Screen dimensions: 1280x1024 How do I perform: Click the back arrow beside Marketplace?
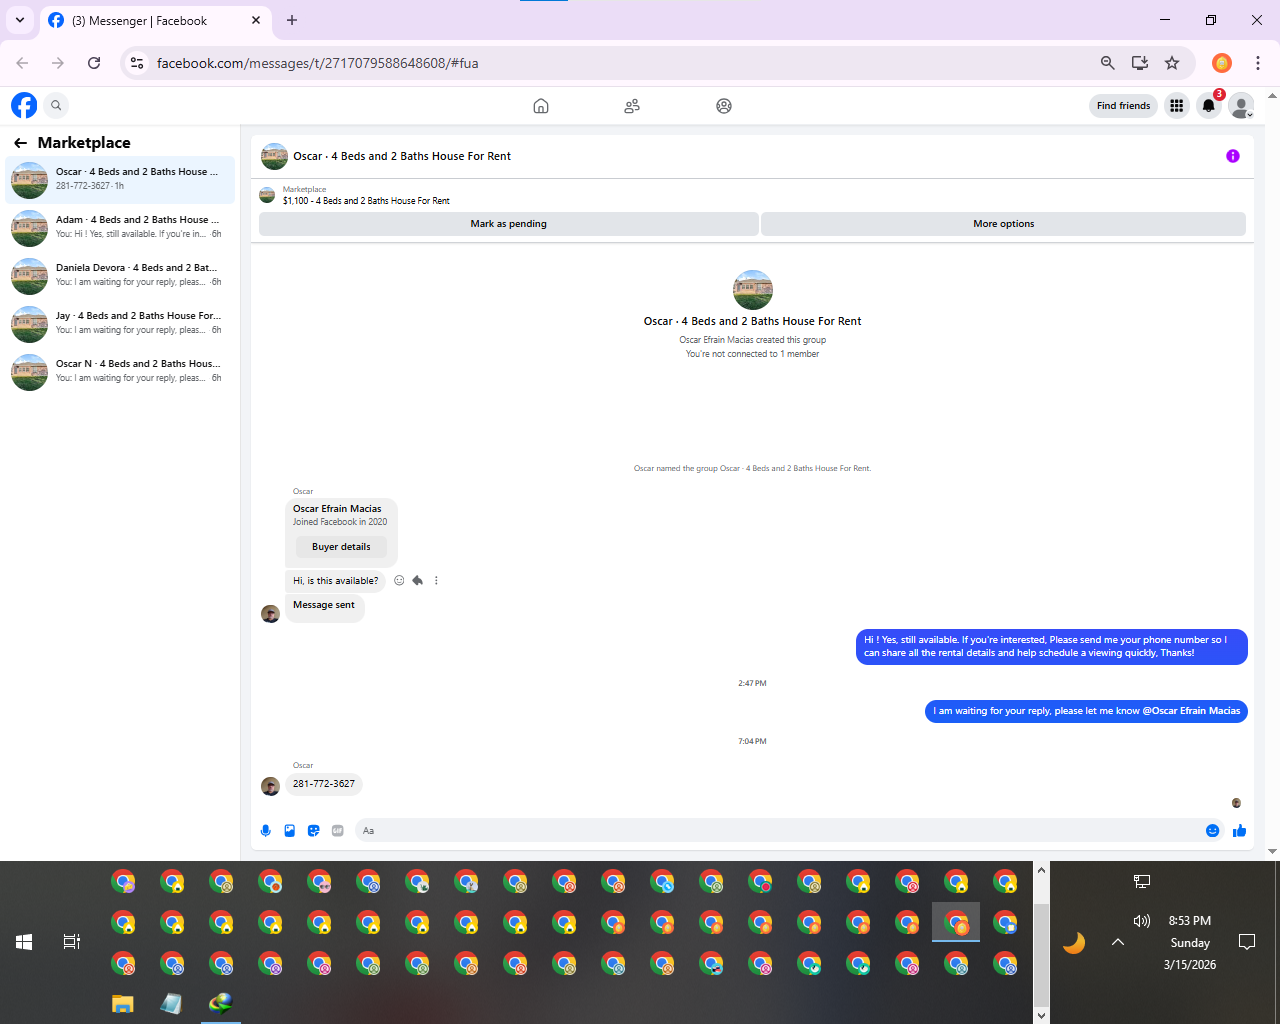point(20,143)
